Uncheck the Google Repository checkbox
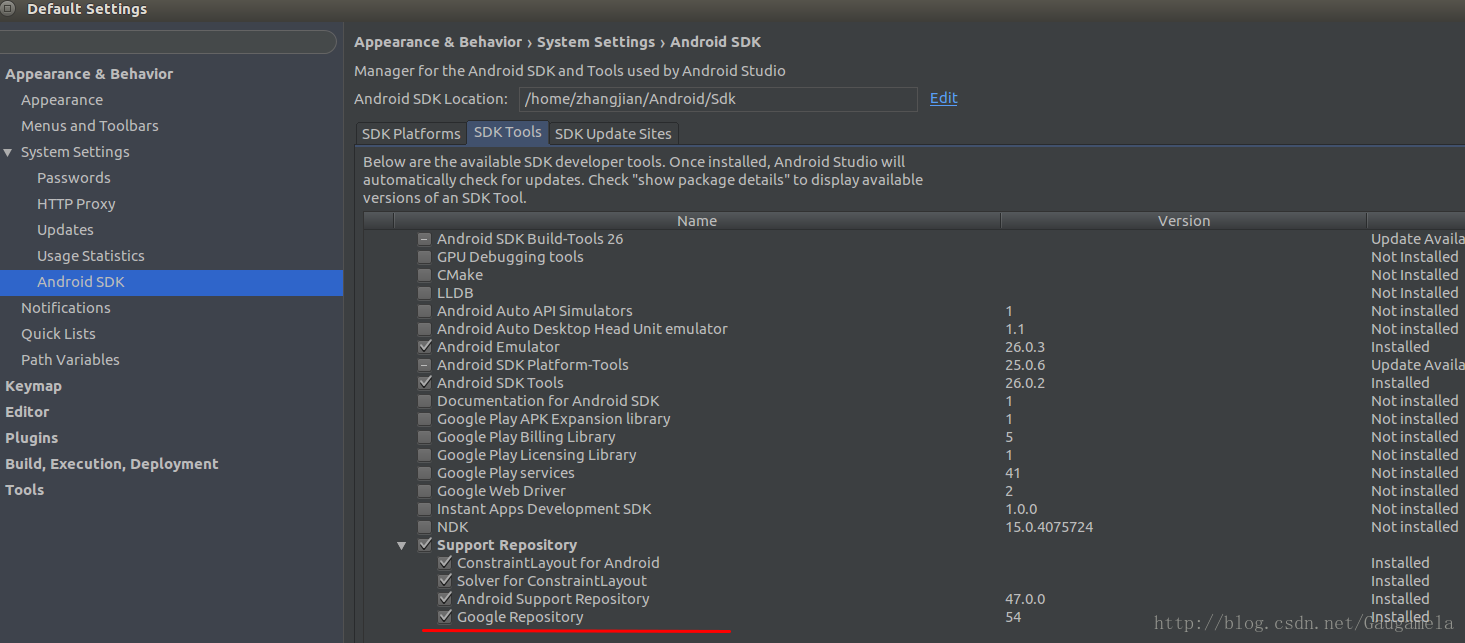 pyautogui.click(x=445, y=617)
